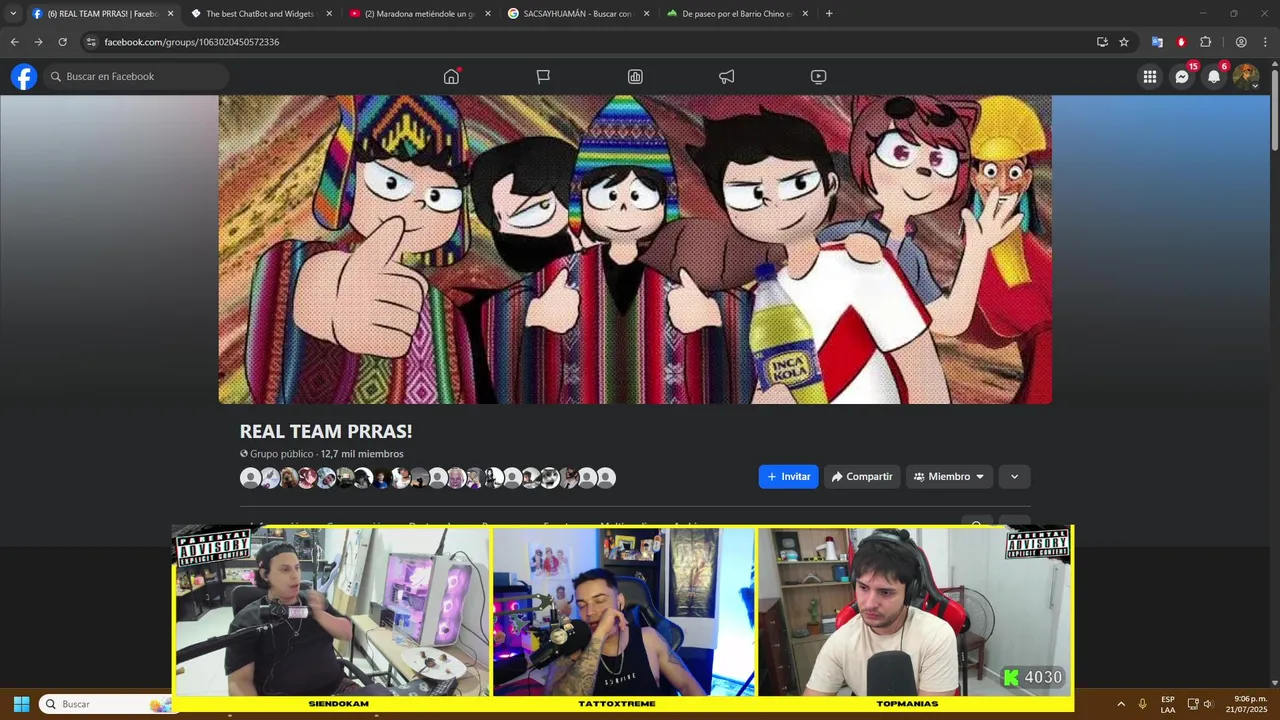Screen dimensions: 1280x720
Task: Click the Compartir button
Action: click(x=862, y=477)
